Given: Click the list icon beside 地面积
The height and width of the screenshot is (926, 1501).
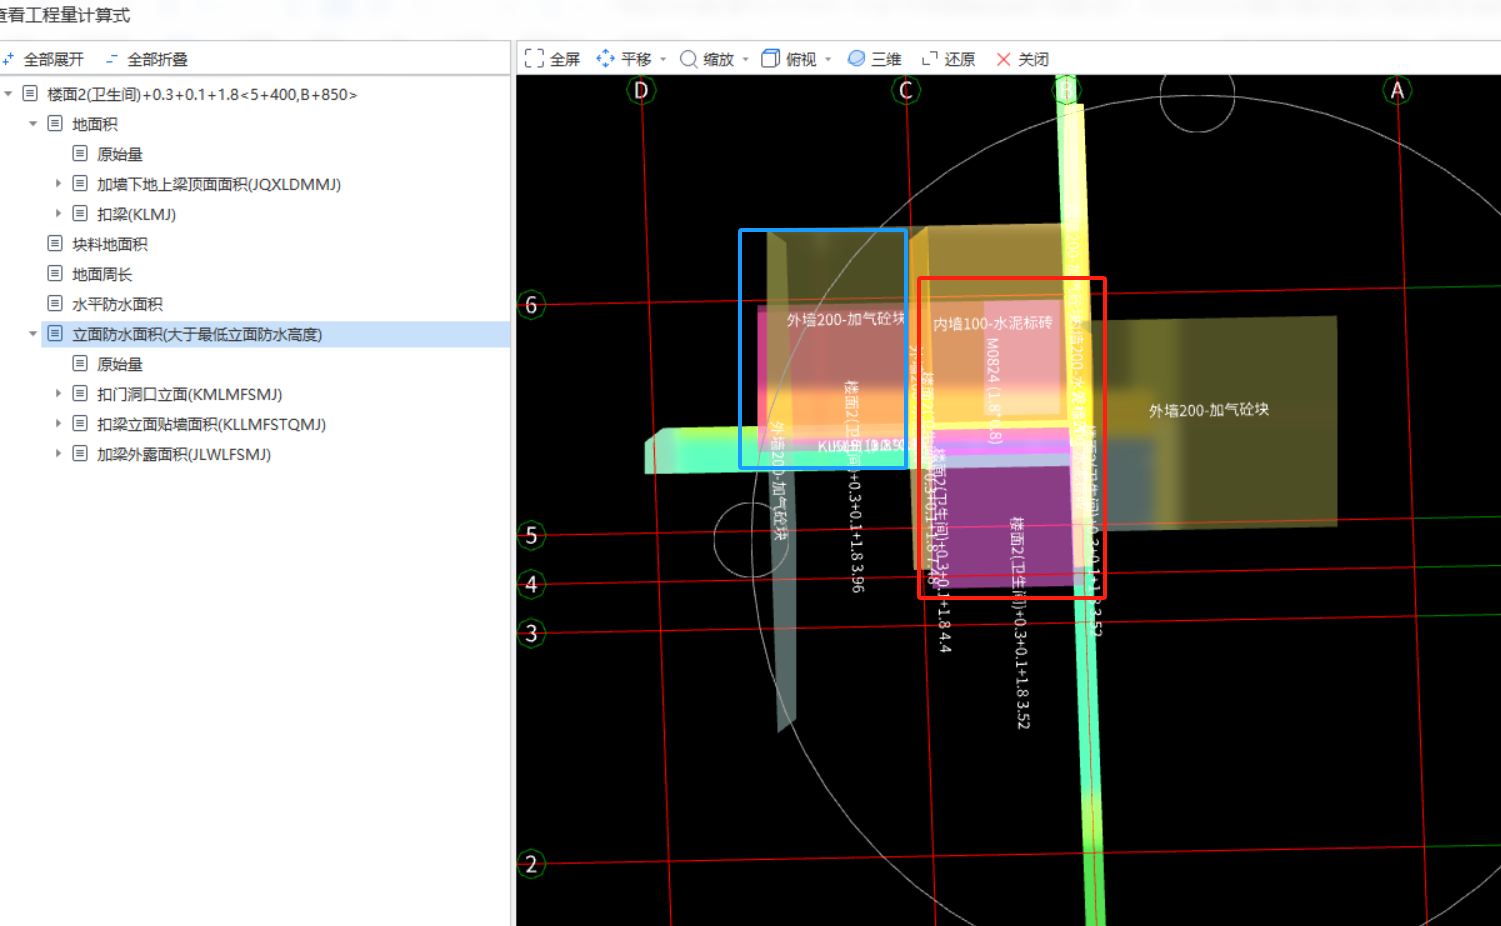Looking at the screenshot, I should click(55, 124).
